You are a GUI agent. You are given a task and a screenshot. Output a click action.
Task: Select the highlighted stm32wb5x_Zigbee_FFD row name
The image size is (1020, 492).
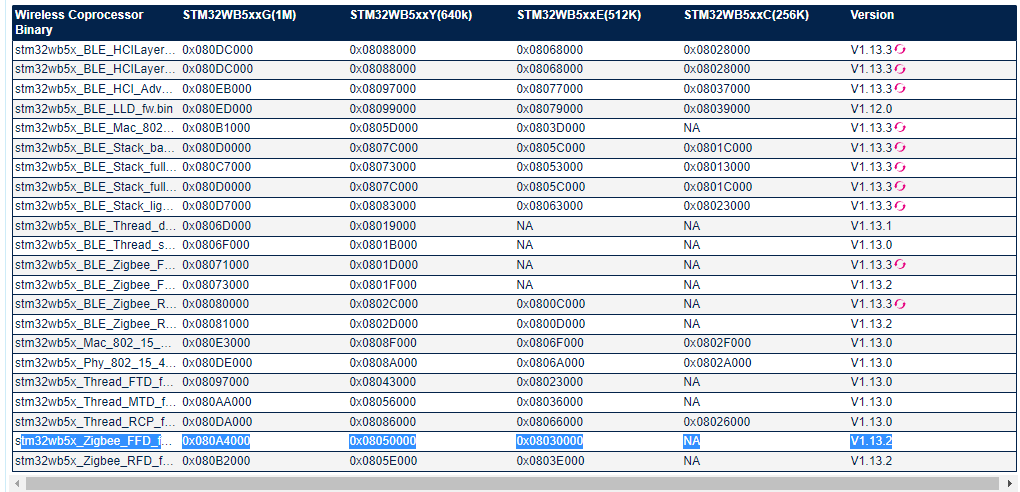tap(95, 441)
